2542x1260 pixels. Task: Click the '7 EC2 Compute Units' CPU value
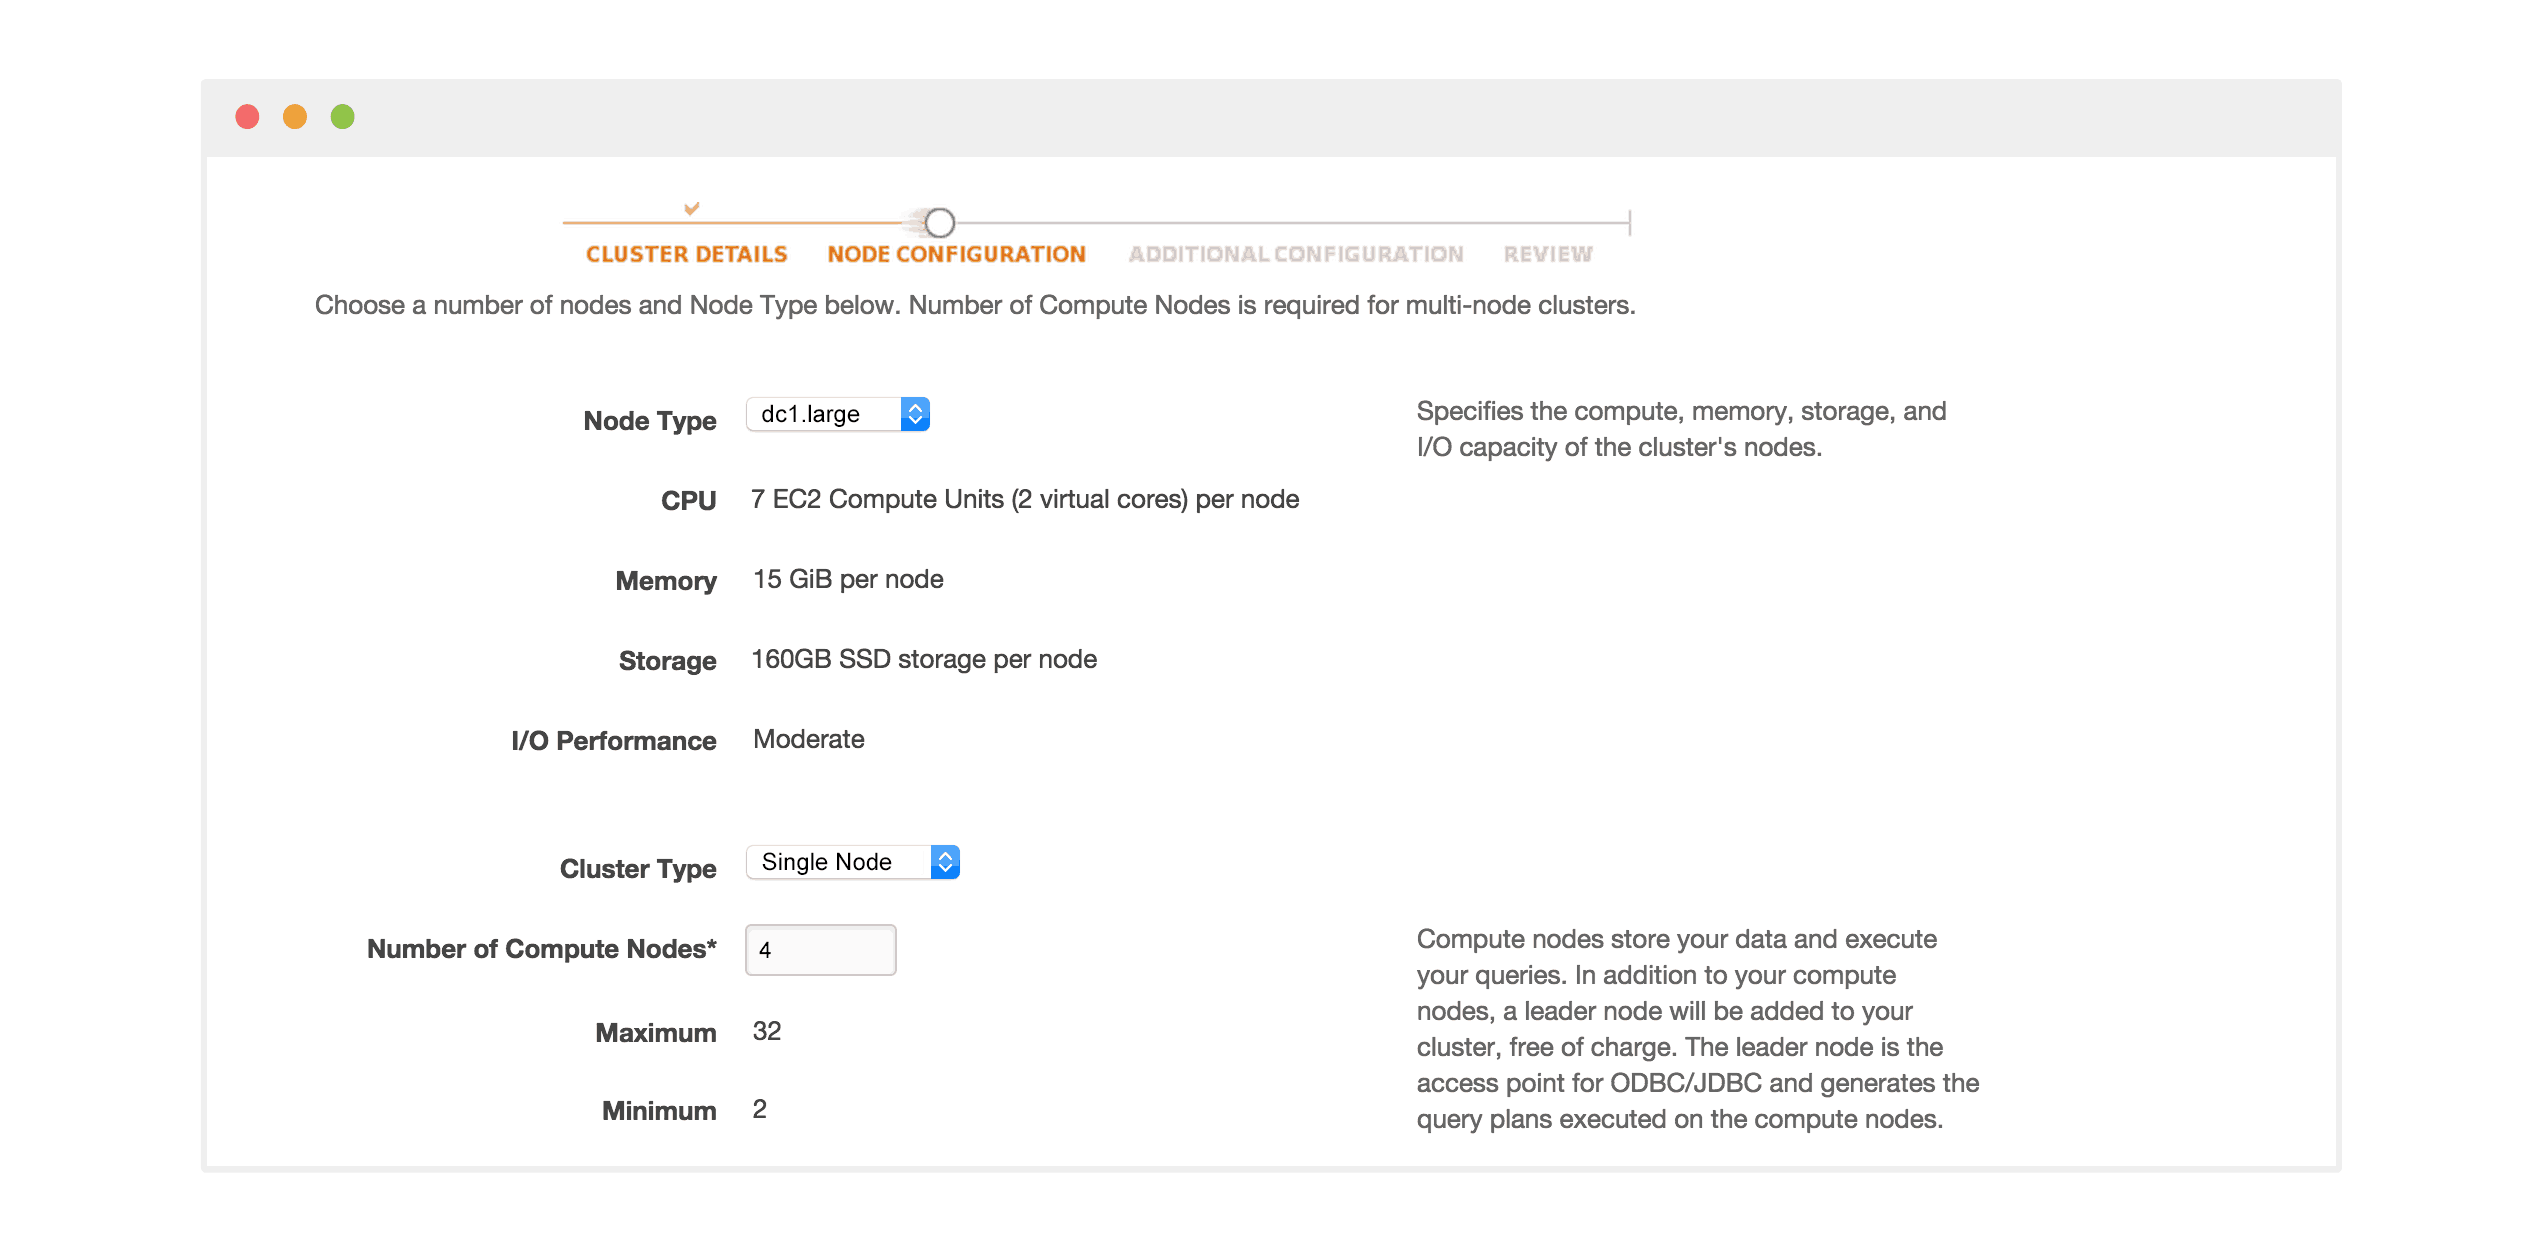[1025, 499]
